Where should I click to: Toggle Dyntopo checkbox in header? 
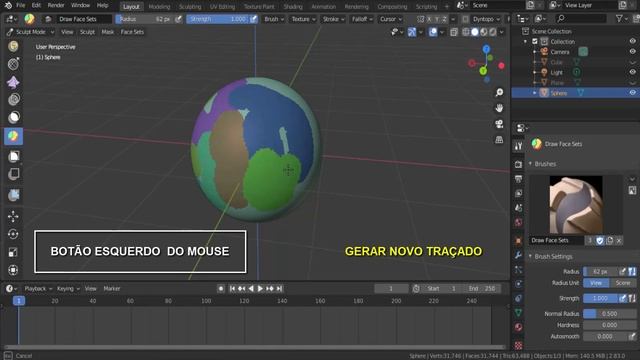(x=465, y=19)
